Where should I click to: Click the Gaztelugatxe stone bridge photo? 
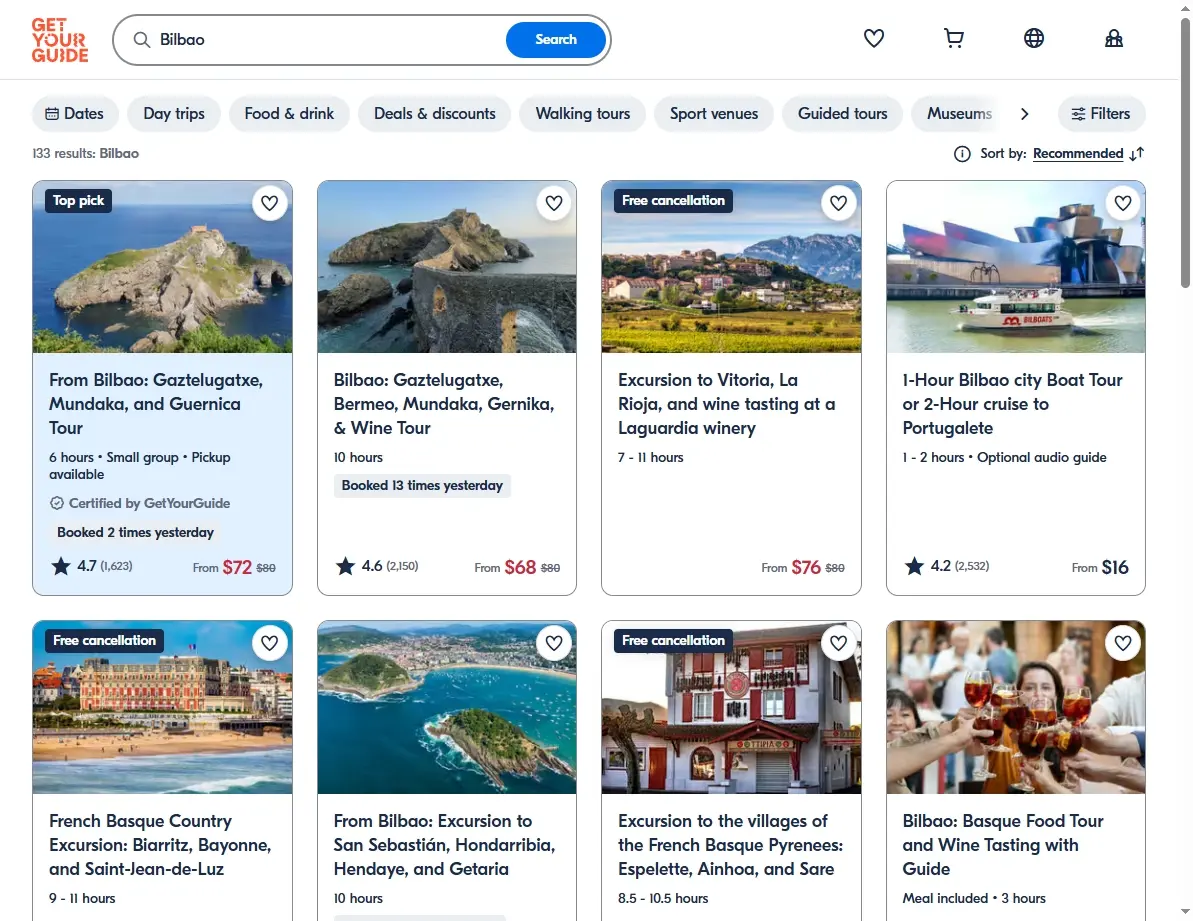(447, 267)
